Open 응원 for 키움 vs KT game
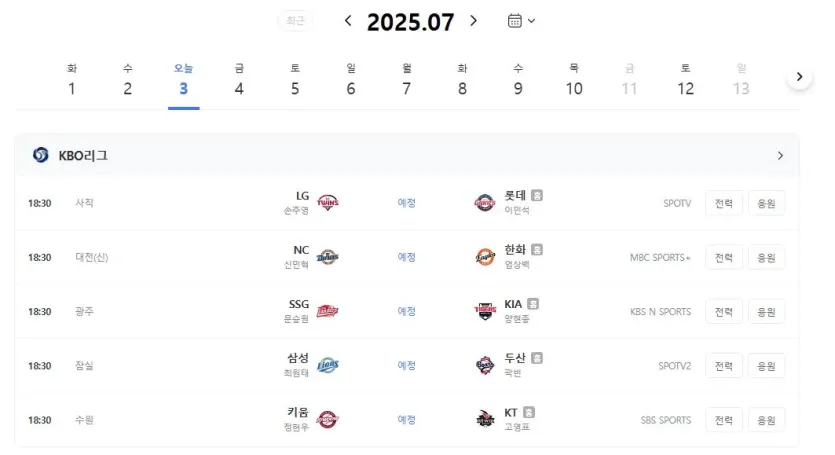This screenshot has width=835, height=455. (x=766, y=420)
